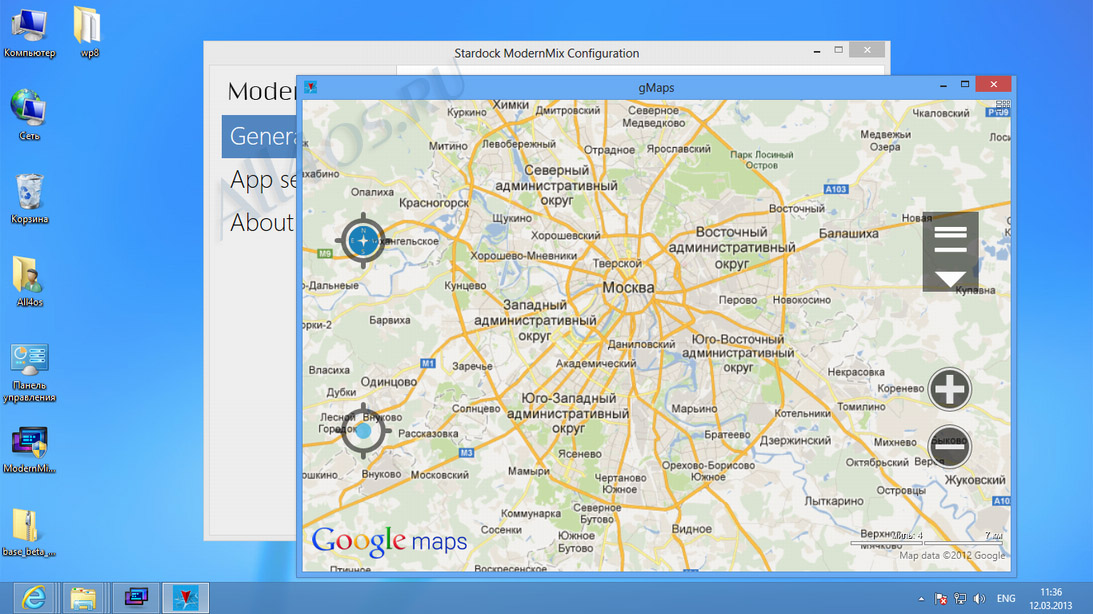1093x614 pixels.
Task: Click the compass icon on the map
Action: coord(363,241)
